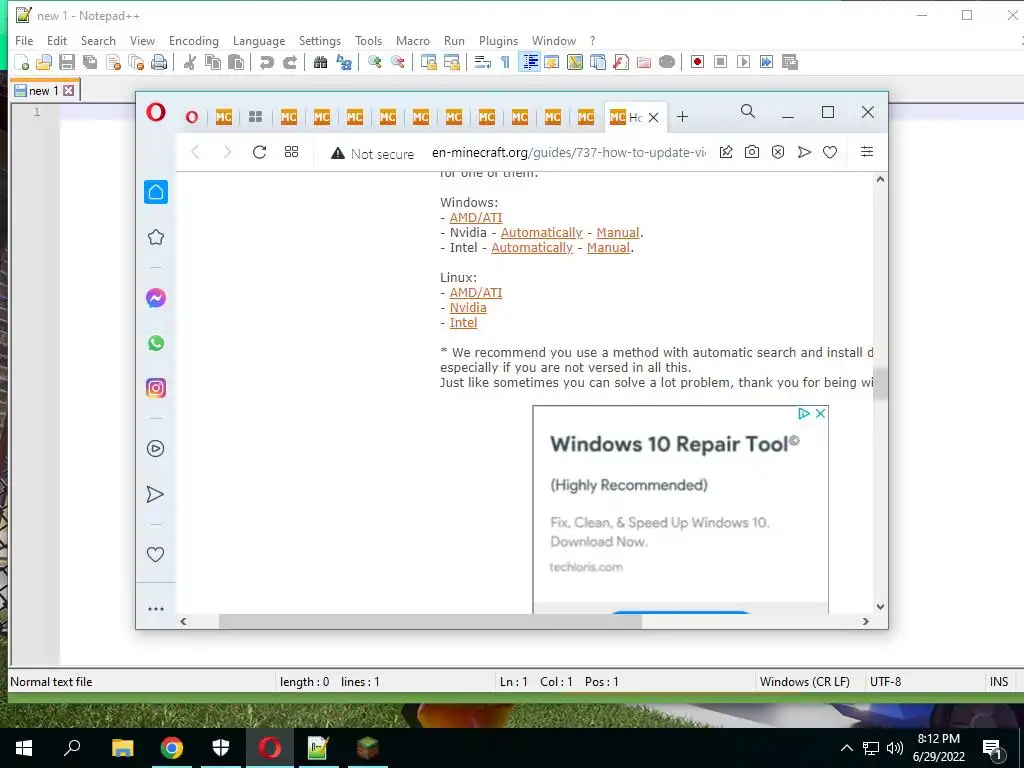Toggle Word wrap in Notepad++ toolbar

coord(483,62)
